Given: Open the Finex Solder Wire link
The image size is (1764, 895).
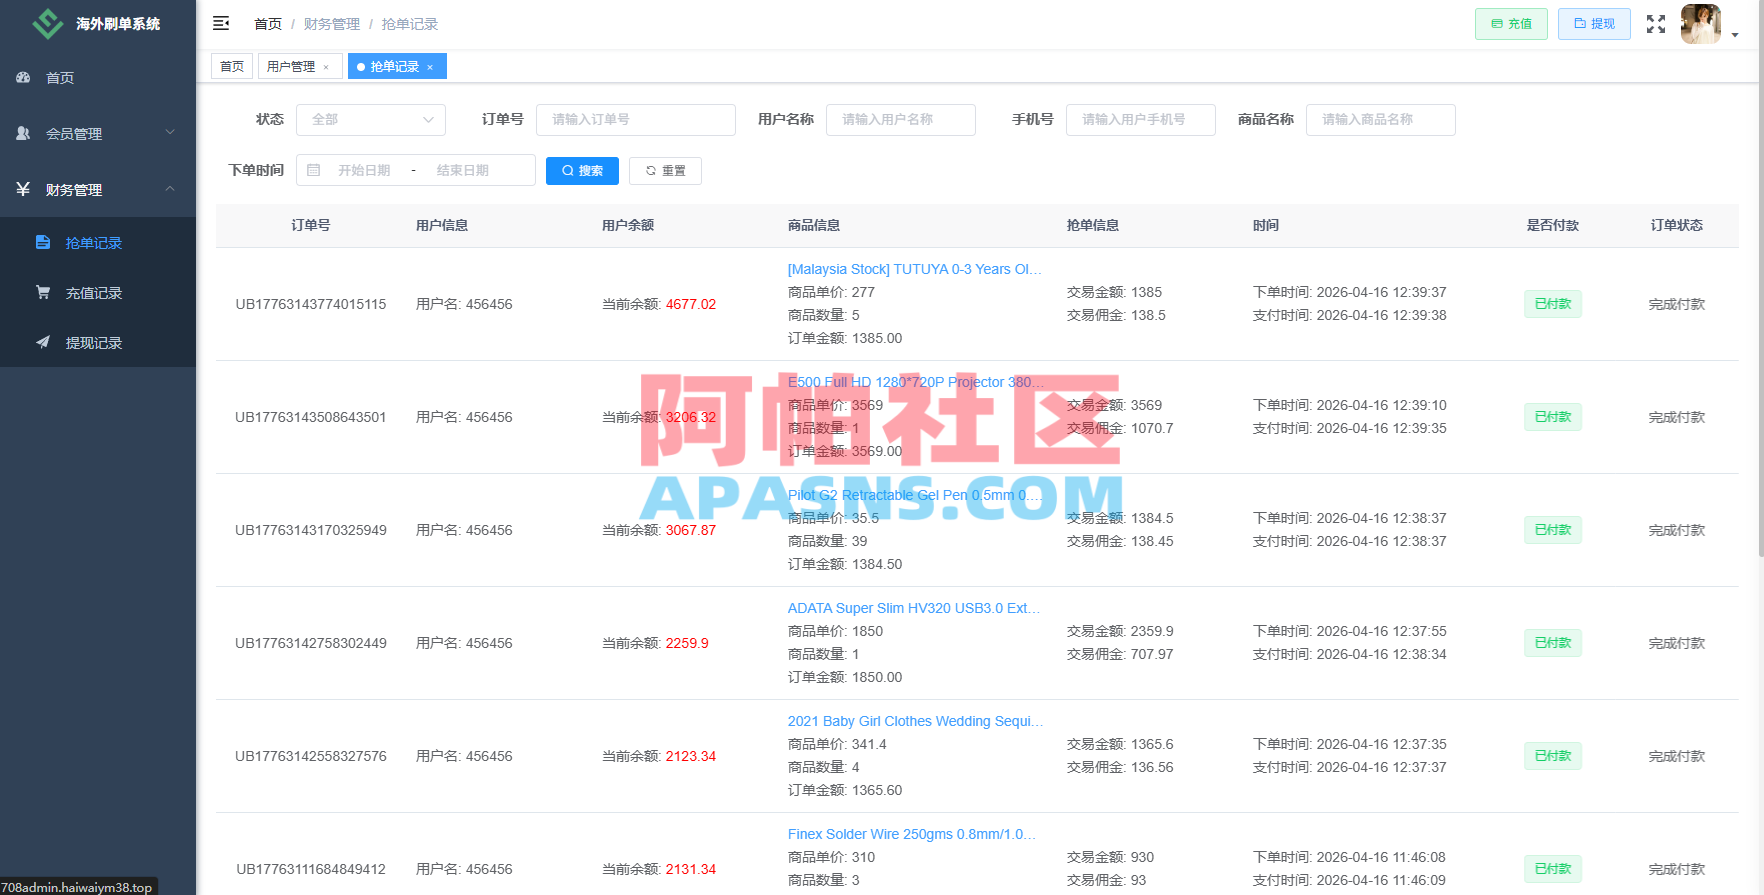Looking at the screenshot, I should pyautogui.click(x=912, y=834).
